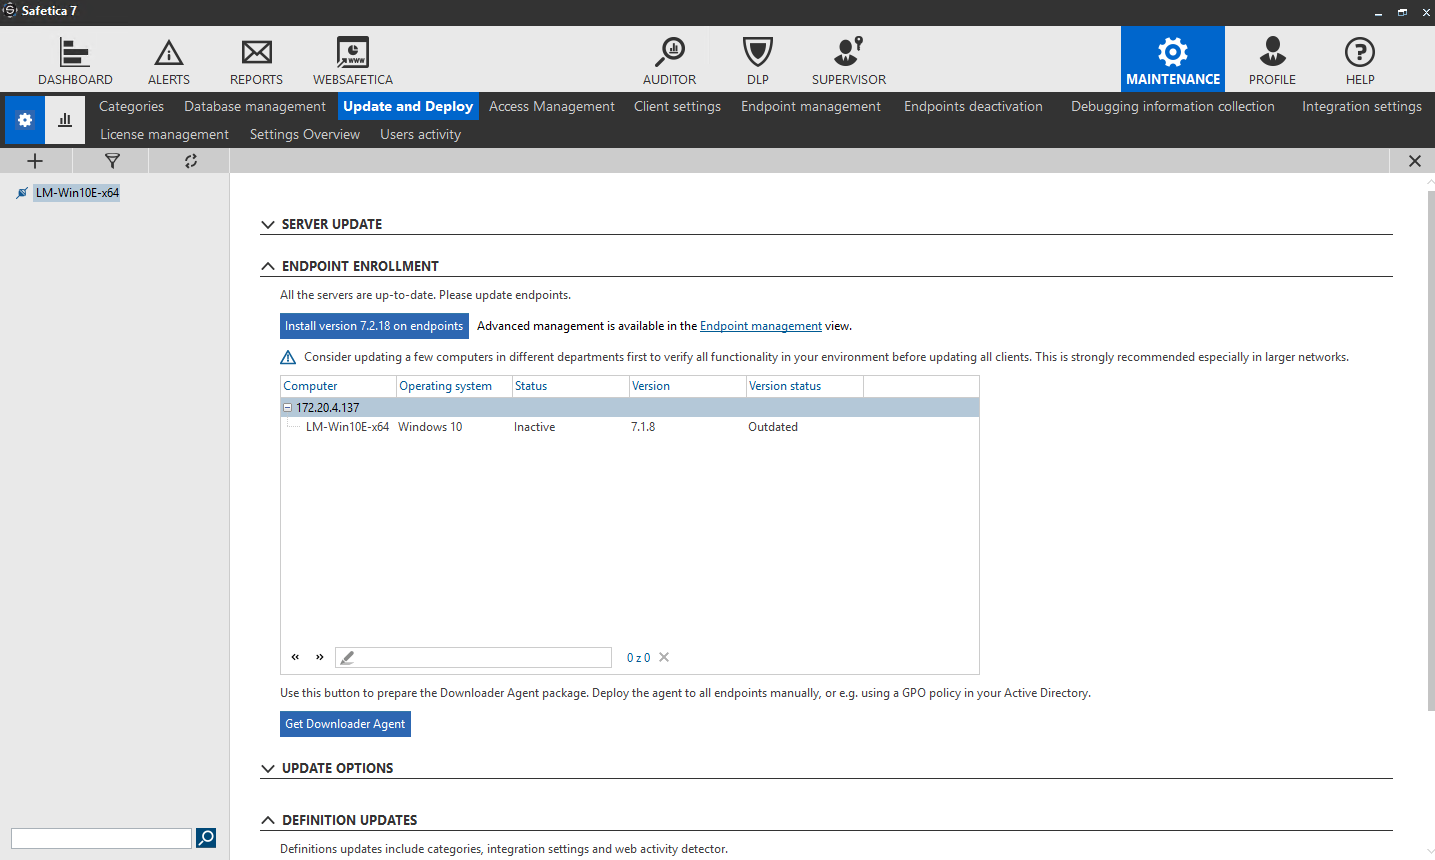Screen dimensions: 1435x860
Task: Focus the user tree search field
Action: pos(101,838)
